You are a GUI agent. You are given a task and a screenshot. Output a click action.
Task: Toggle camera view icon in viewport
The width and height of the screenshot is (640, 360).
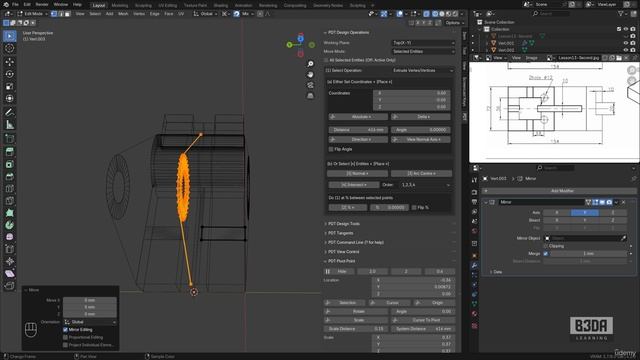pyautogui.click(x=310, y=85)
